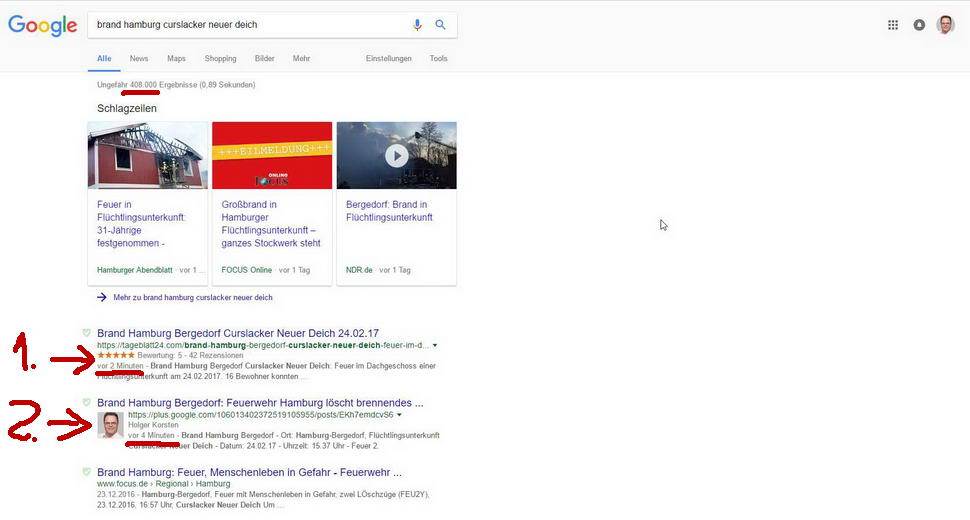
Task: Switch to the Maps tab
Action: [176, 58]
